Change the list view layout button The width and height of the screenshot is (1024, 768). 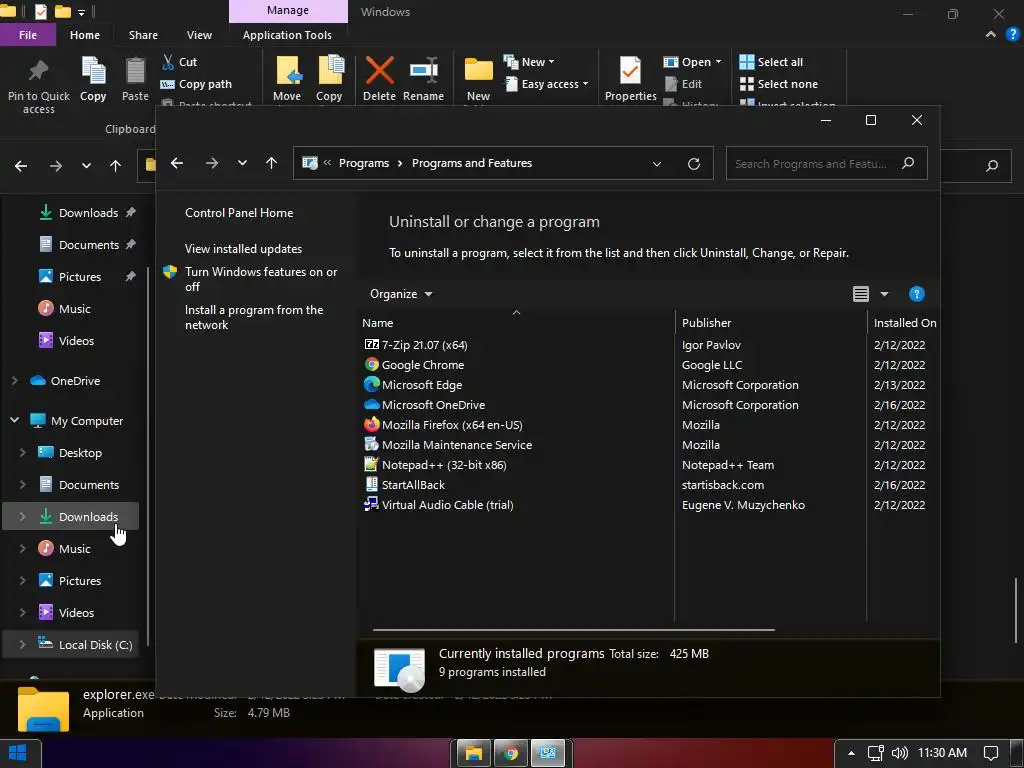[x=861, y=294]
